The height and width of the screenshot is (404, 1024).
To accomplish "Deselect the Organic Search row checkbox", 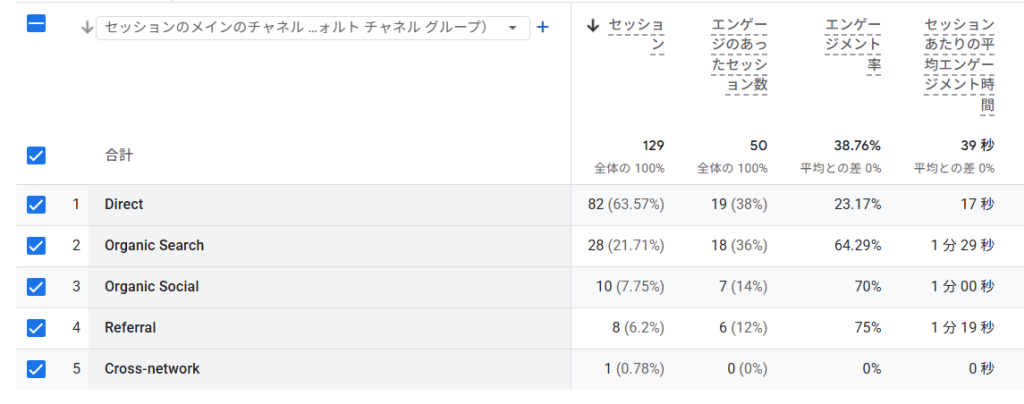I will pyautogui.click(x=36, y=245).
